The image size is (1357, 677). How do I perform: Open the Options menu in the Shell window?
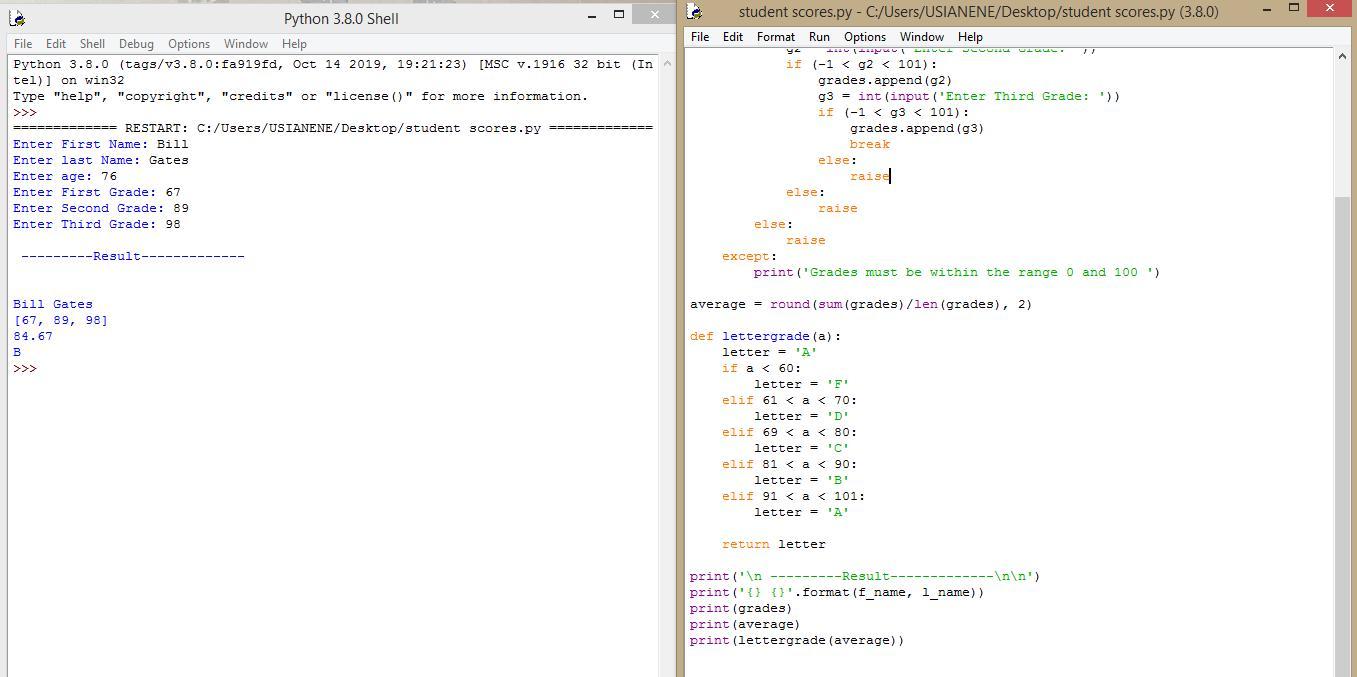[x=188, y=44]
